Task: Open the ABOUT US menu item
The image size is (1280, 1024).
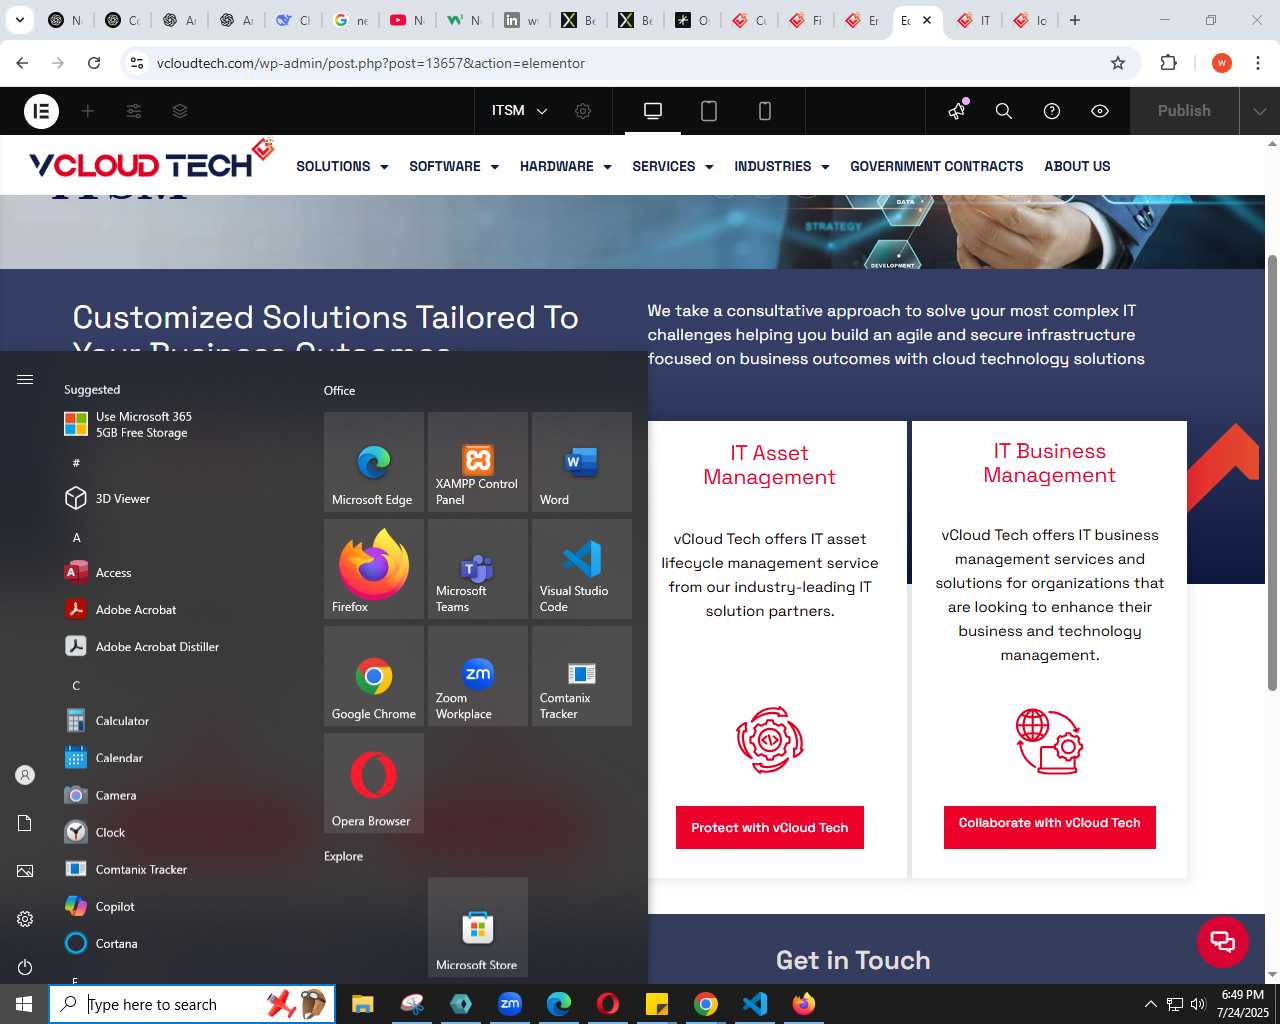Action: coord(1077,166)
